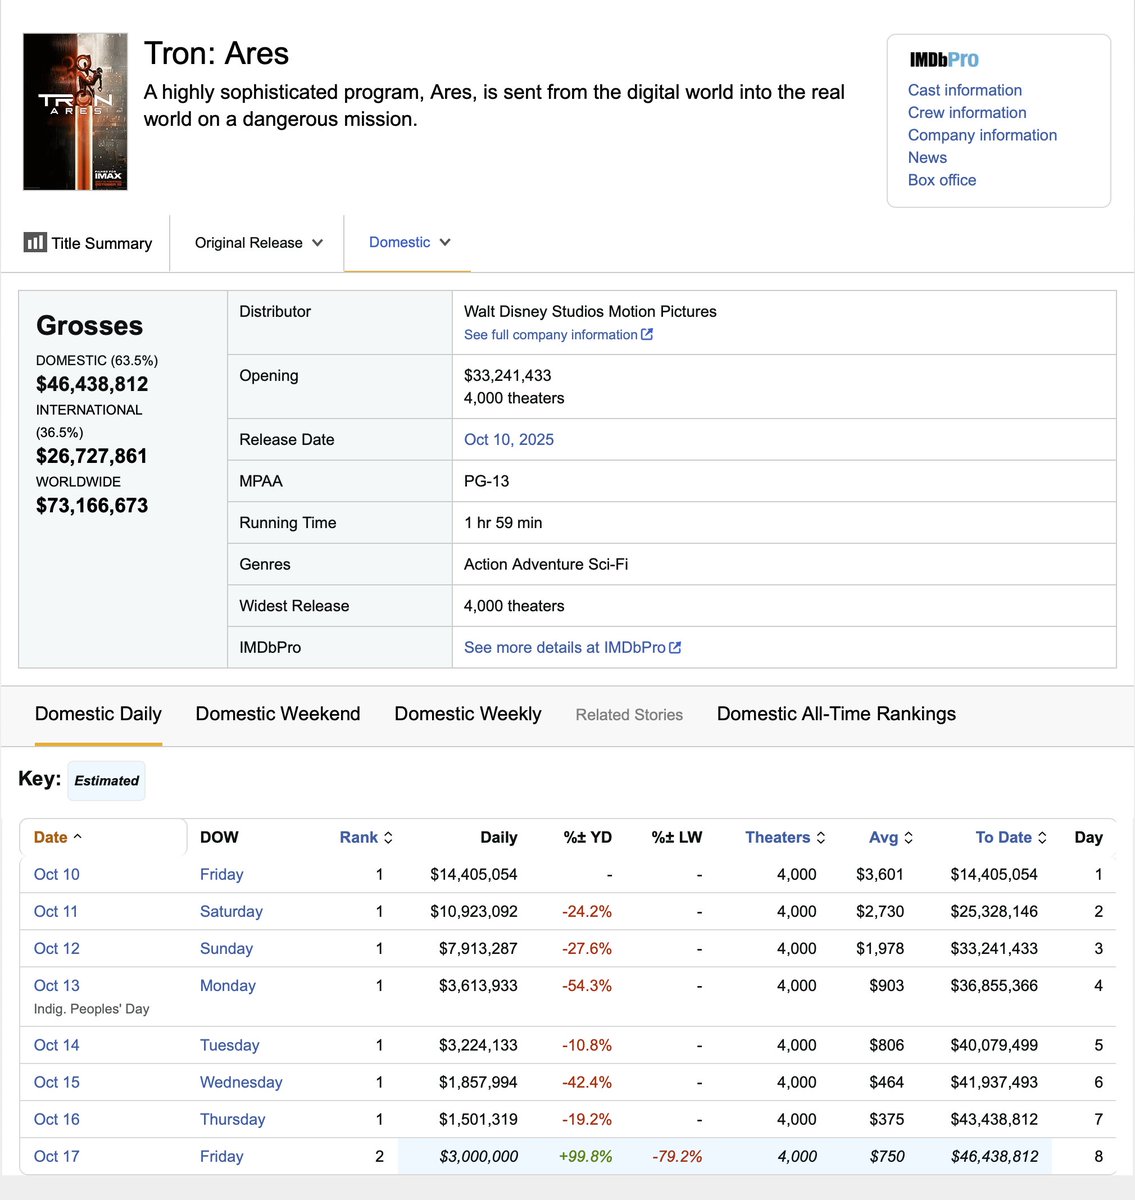This screenshot has height=1200, width=1135.
Task: Sort table by Avg column
Action: tap(891, 837)
